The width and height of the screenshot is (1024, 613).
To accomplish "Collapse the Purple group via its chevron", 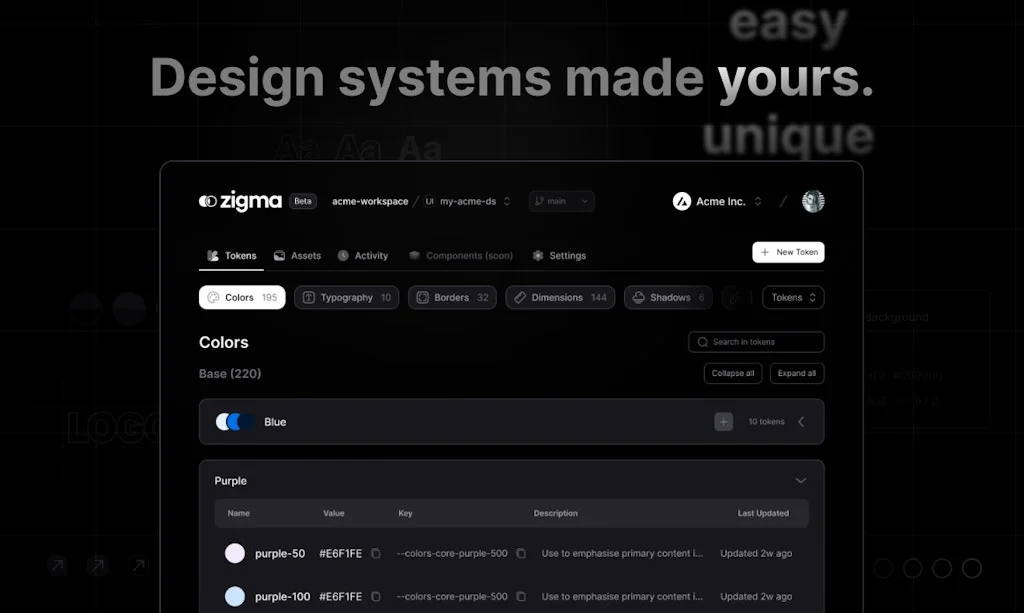I will [800, 480].
